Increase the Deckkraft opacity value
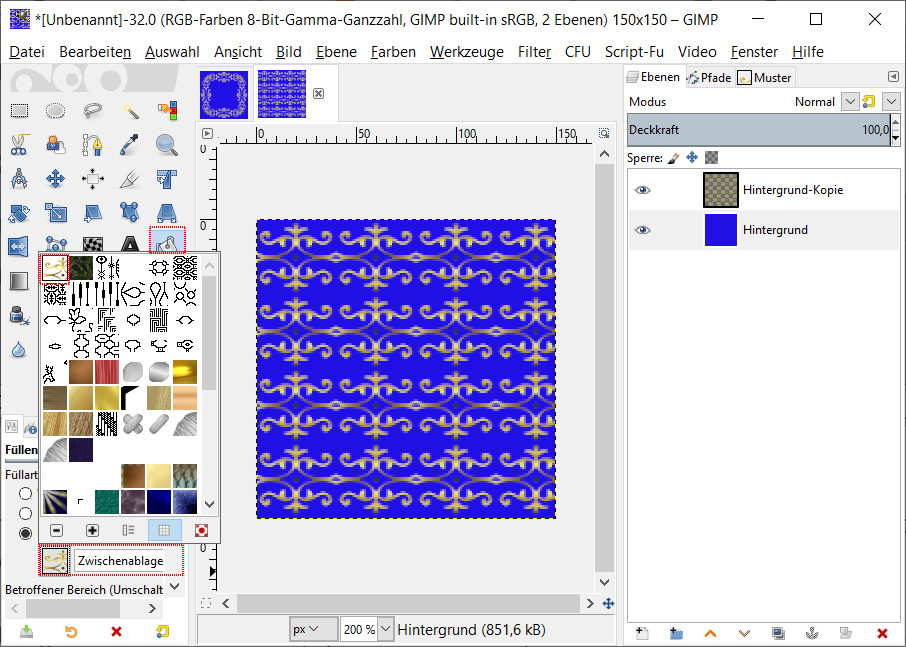 [x=896, y=122]
